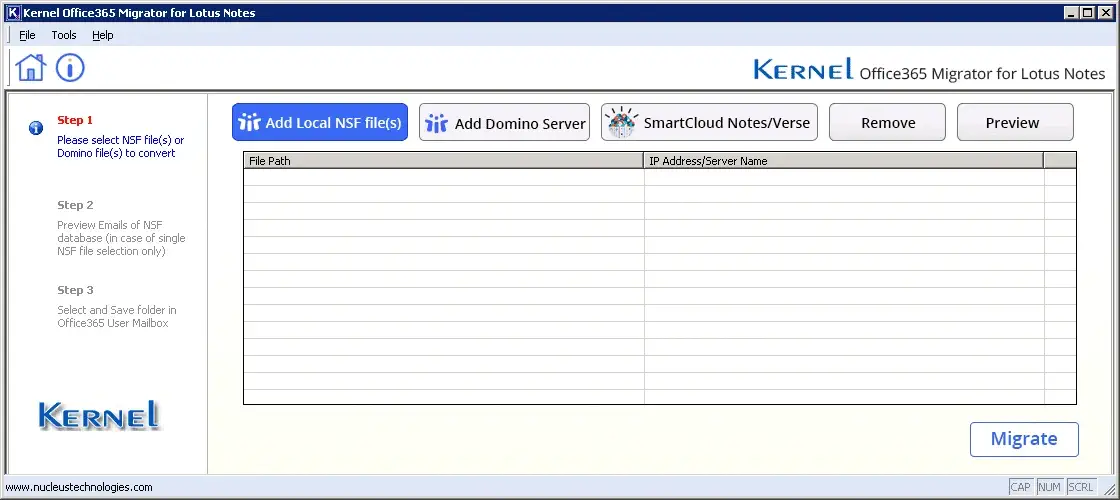Open the File menu
The height and width of the screenshot is (500, 1120).
(x=27, y=35)
